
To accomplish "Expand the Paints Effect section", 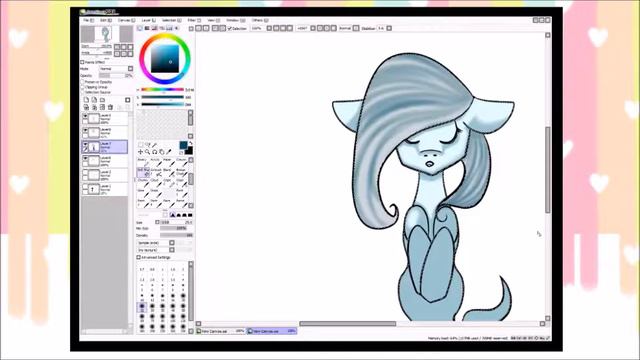I will (x=82, y=62).
